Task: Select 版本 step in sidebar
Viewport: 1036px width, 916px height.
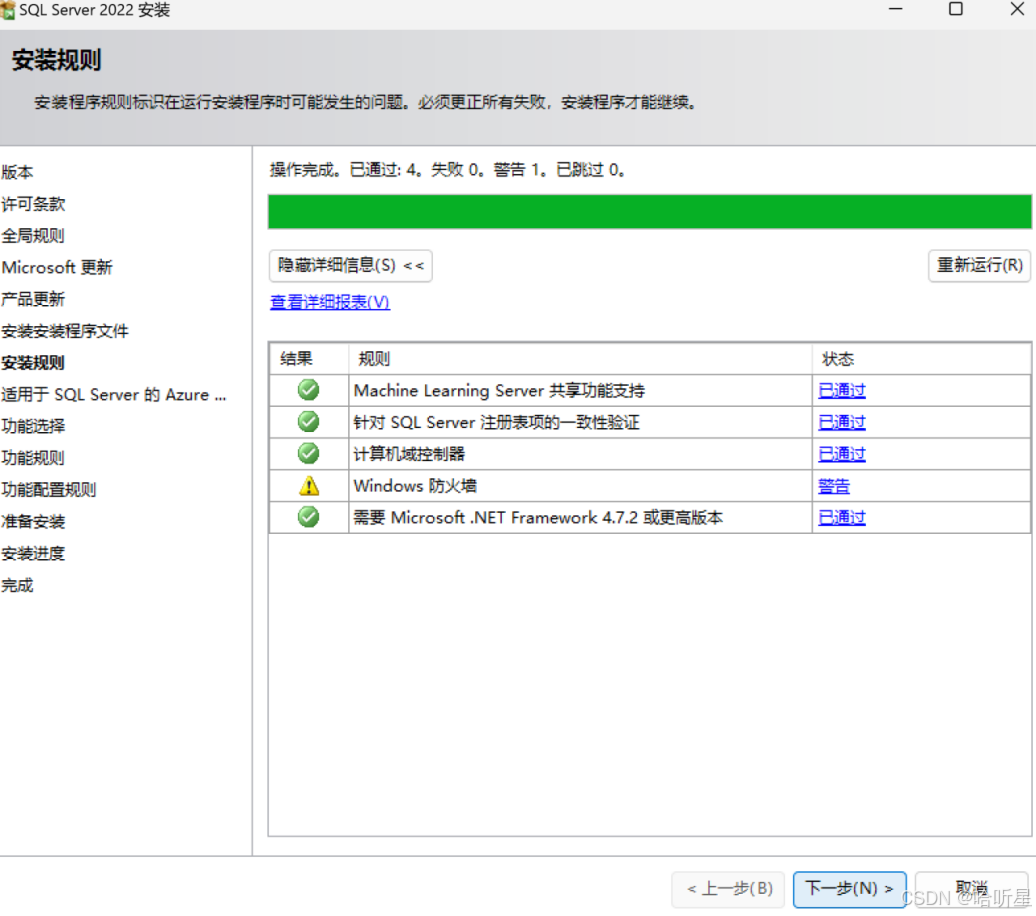Action: pyautogui.click(x=17, y=172)
